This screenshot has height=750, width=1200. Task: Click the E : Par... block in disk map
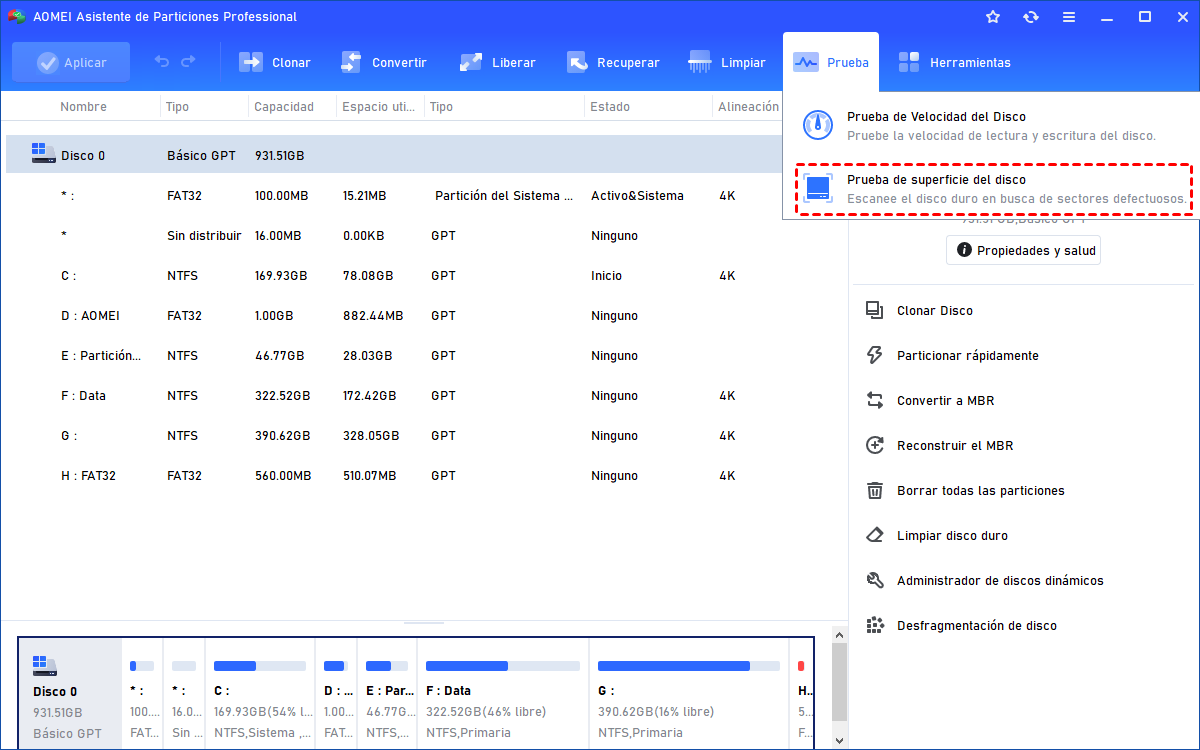[387, 695]
